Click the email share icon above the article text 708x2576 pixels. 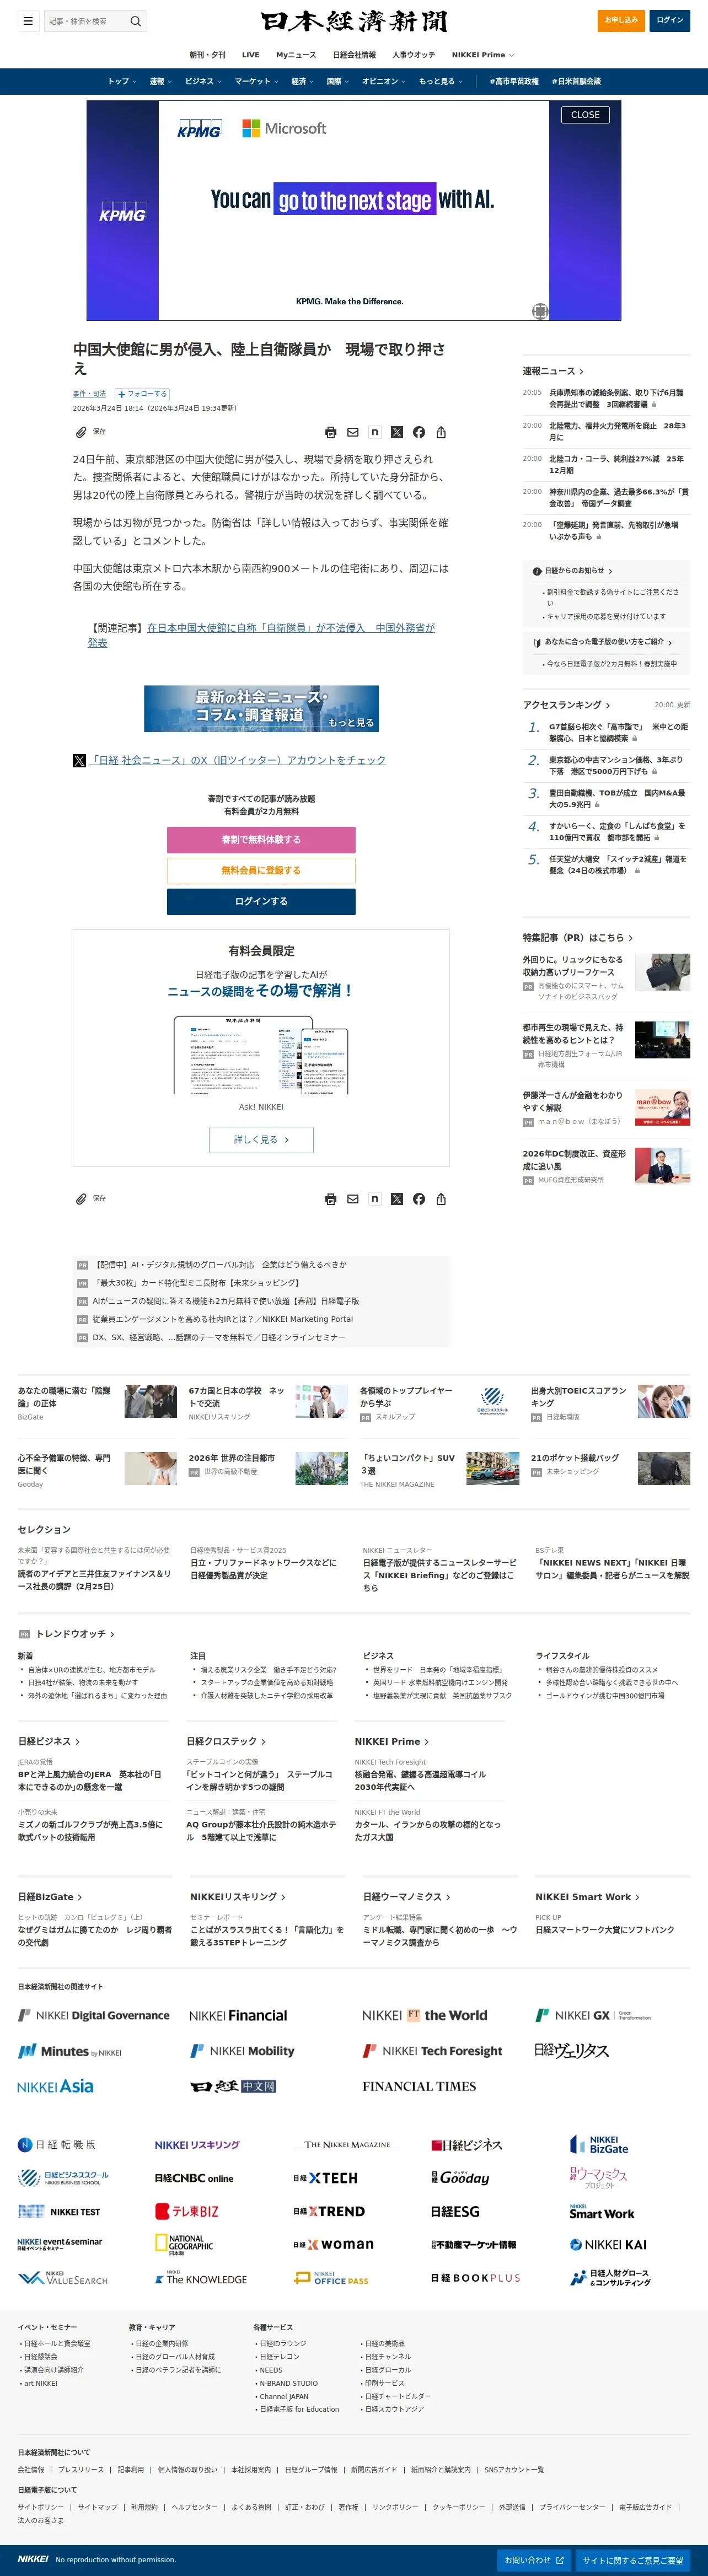(x=353, y=432)
